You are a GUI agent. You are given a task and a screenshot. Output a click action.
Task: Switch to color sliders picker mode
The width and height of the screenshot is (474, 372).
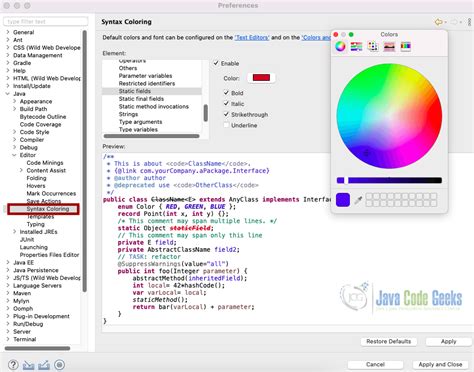pos(356,46)
